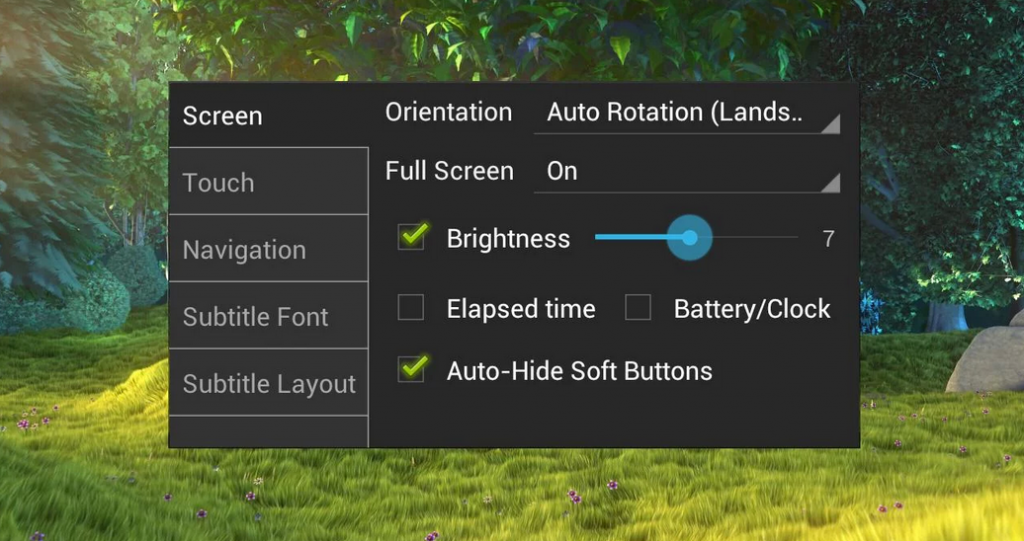Enable the Elapsed time checkbox
1024x541 pixels.
click(411, 309)
